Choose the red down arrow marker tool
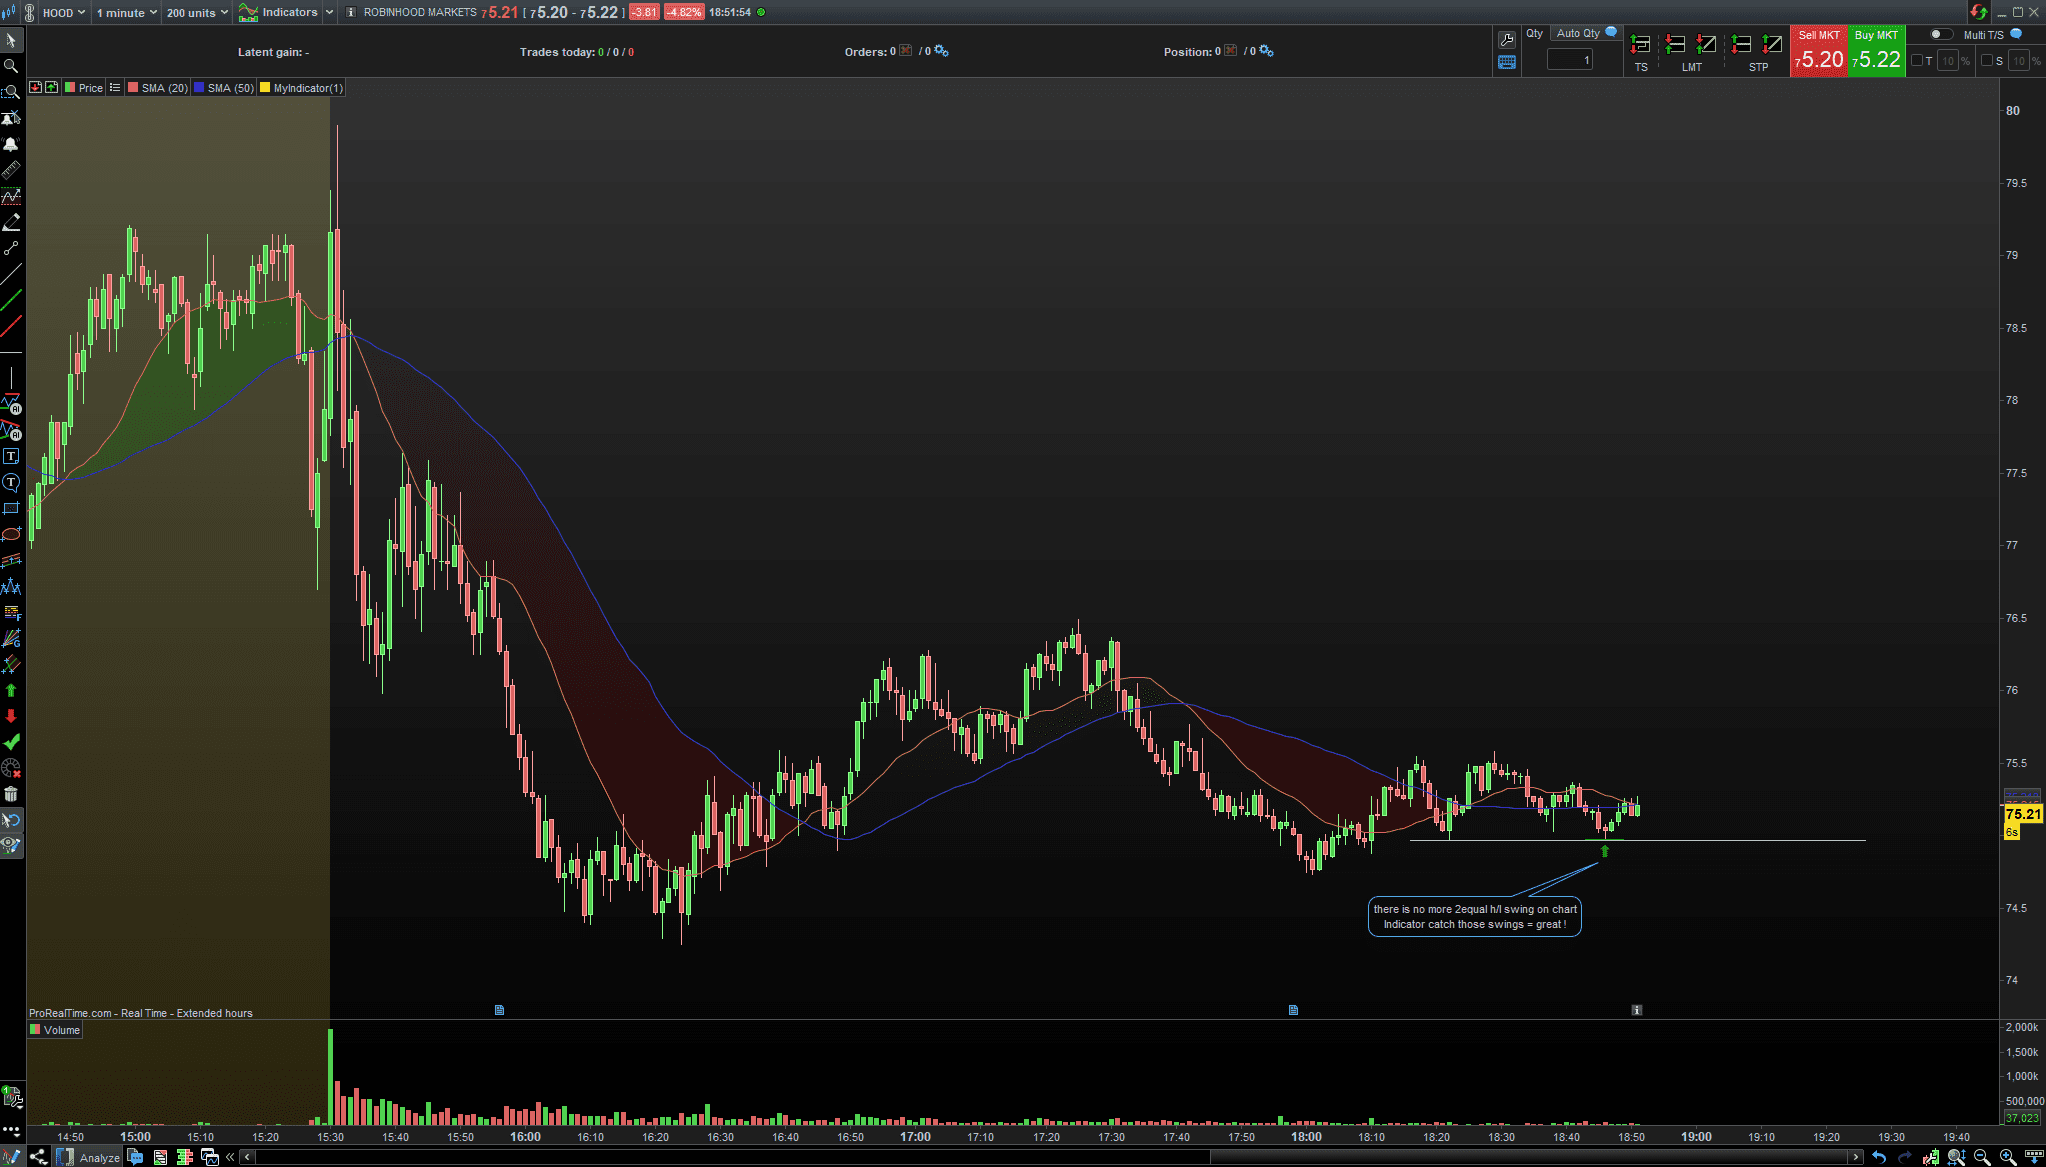Screen dimensions: 2046x1167 (x=11, y=716)
